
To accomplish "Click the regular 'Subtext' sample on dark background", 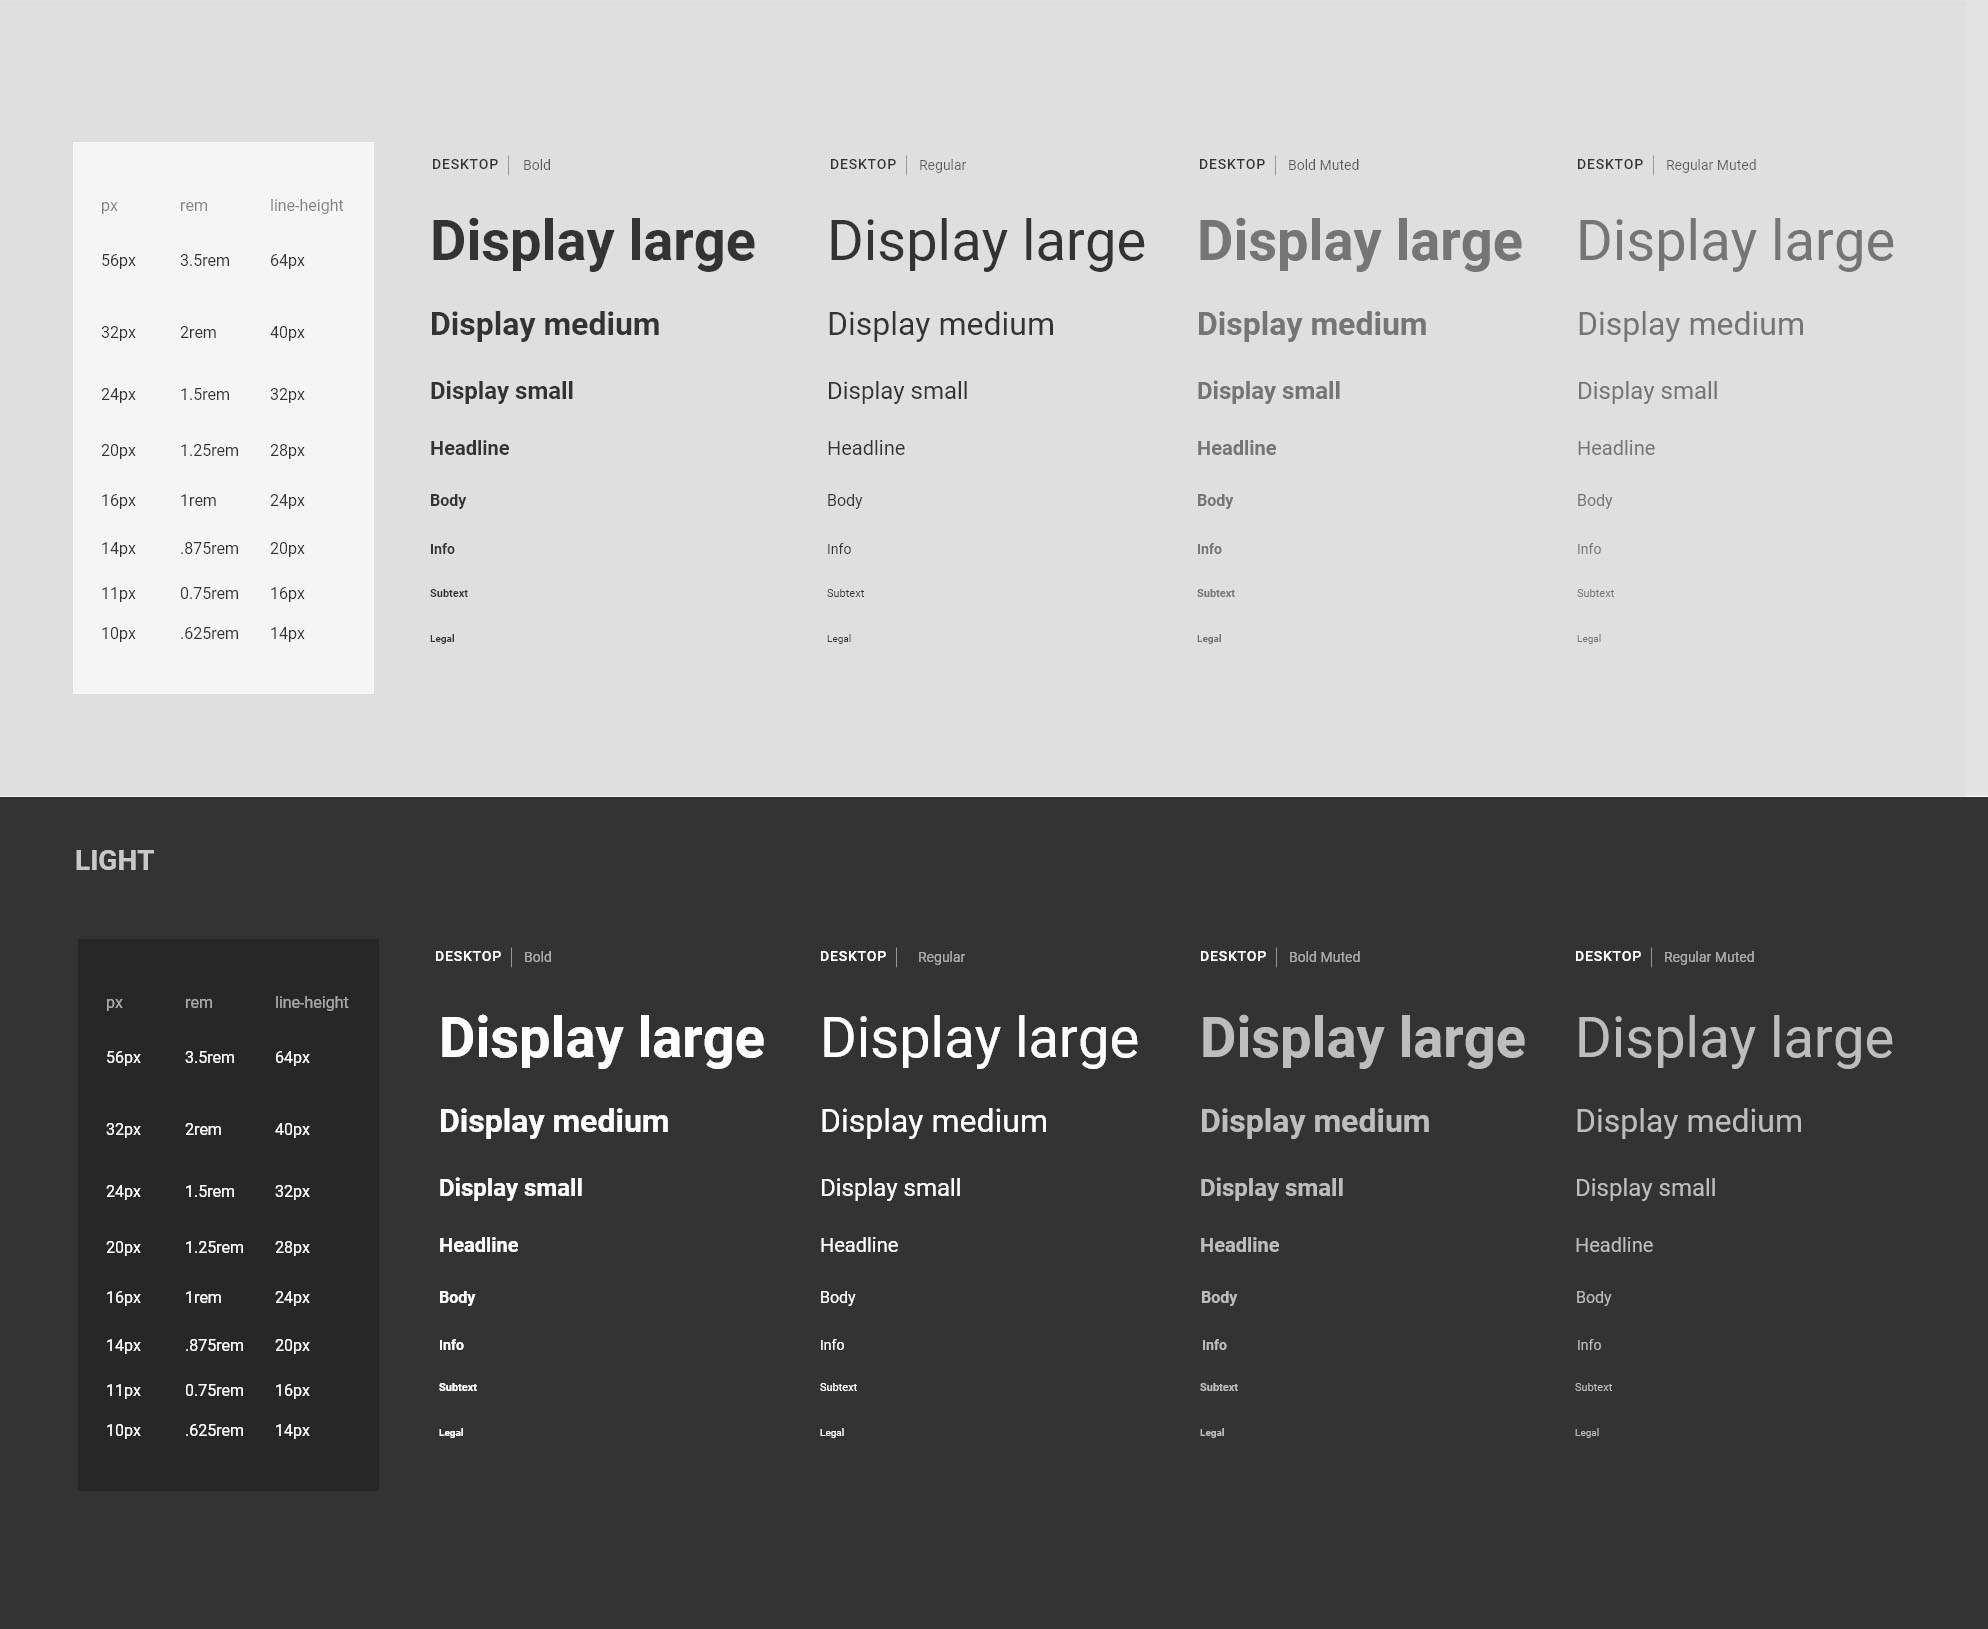I will (838, 1387).
